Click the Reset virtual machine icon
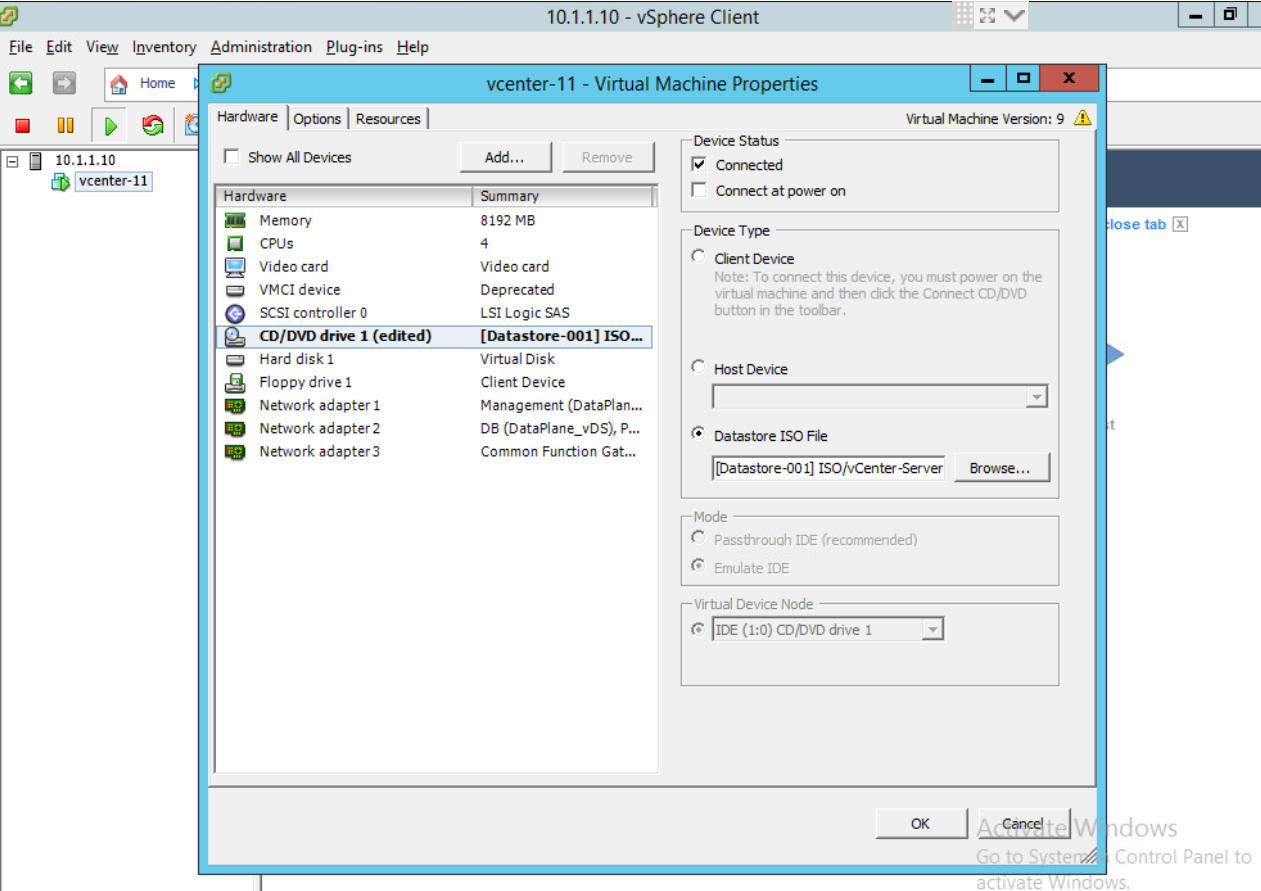 click(153, 125)
